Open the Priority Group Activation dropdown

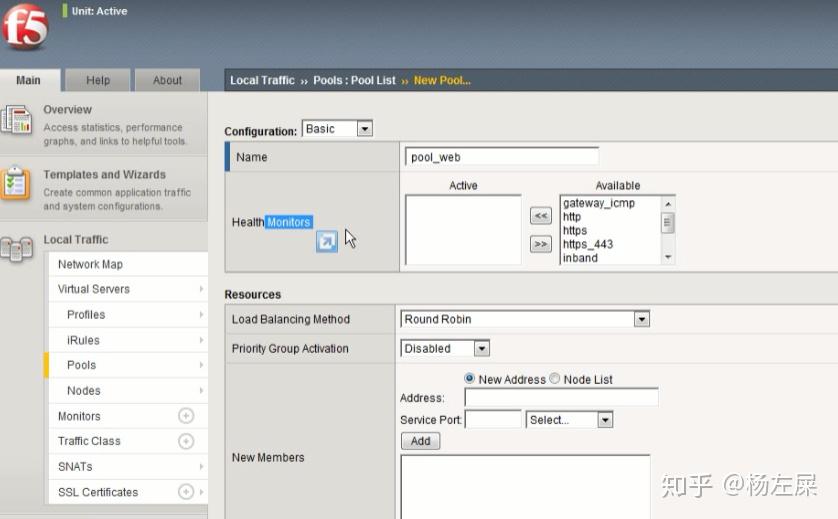tap(445, 348)
